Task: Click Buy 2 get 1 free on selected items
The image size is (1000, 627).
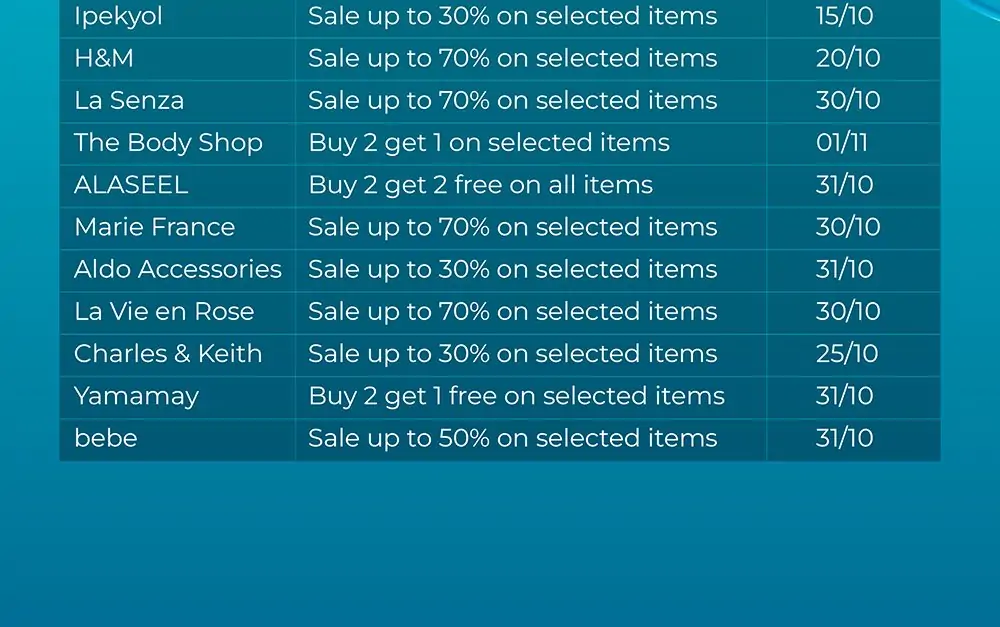Action: click(517, 396)
